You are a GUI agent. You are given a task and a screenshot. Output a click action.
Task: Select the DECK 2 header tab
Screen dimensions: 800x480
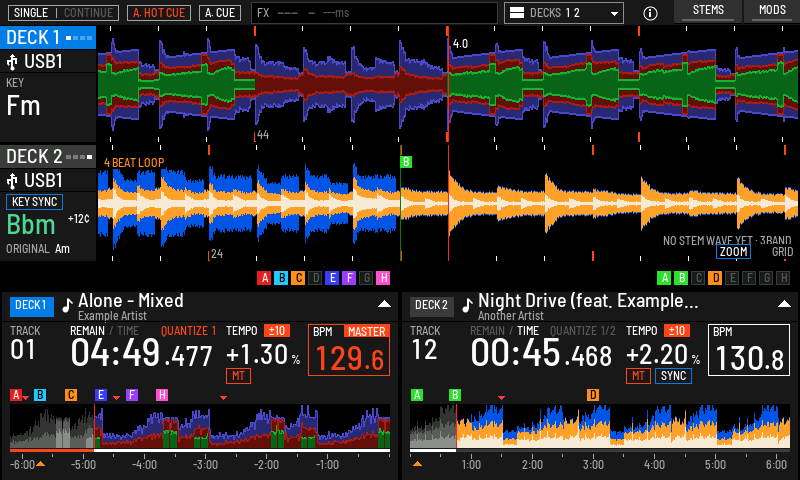(48, 157)
